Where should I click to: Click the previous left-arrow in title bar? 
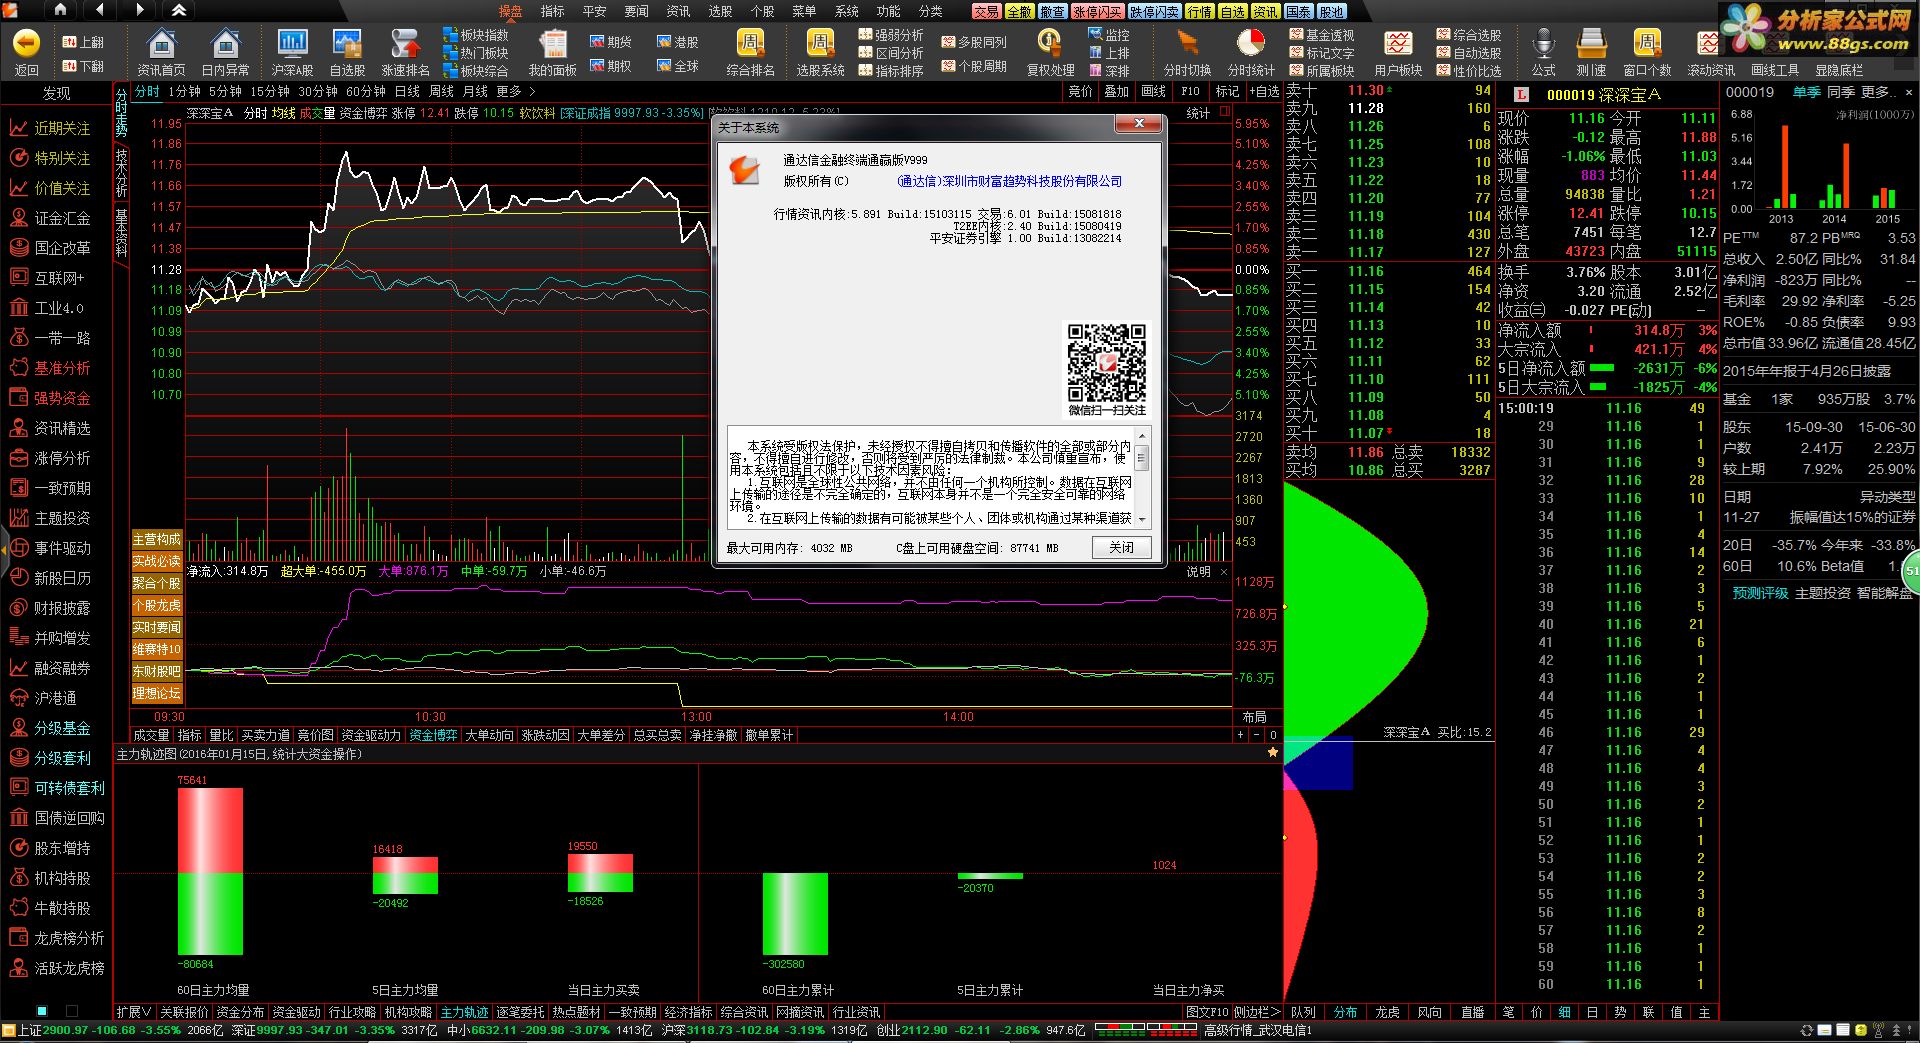(99, 10)
